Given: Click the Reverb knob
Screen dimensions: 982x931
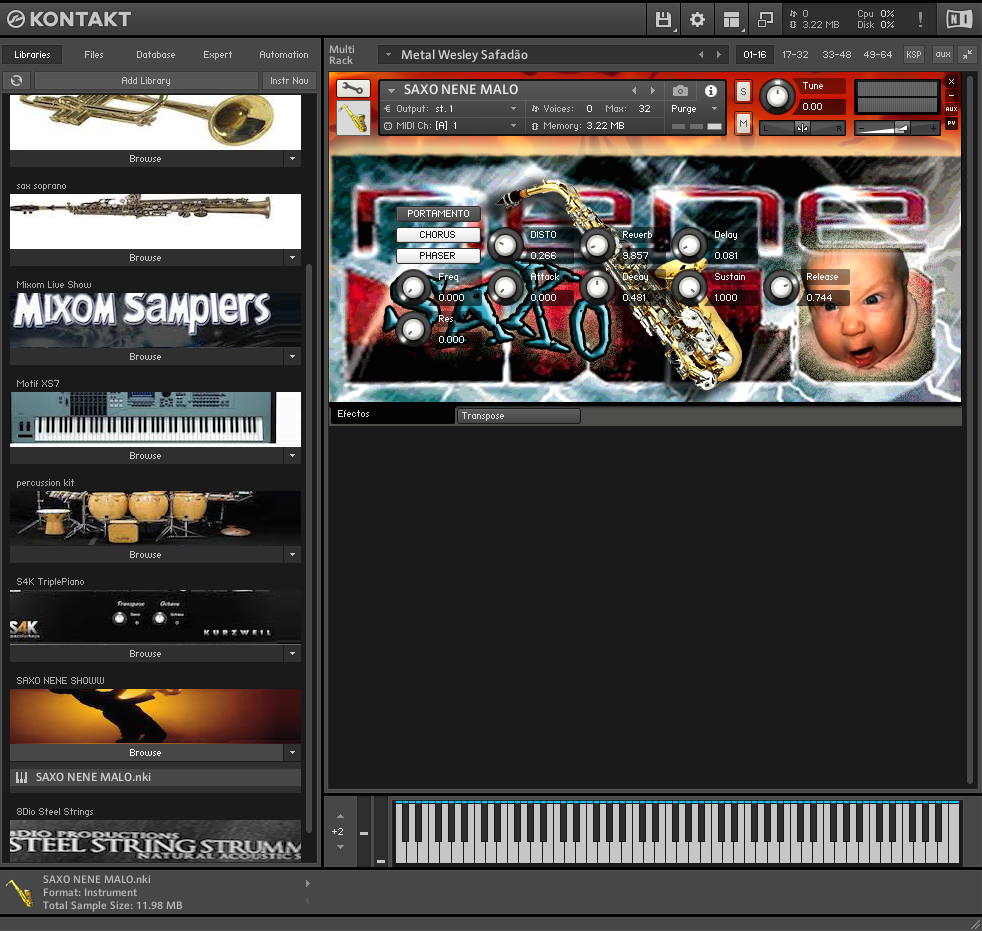Looking at the screenshot, I should 596,245.
